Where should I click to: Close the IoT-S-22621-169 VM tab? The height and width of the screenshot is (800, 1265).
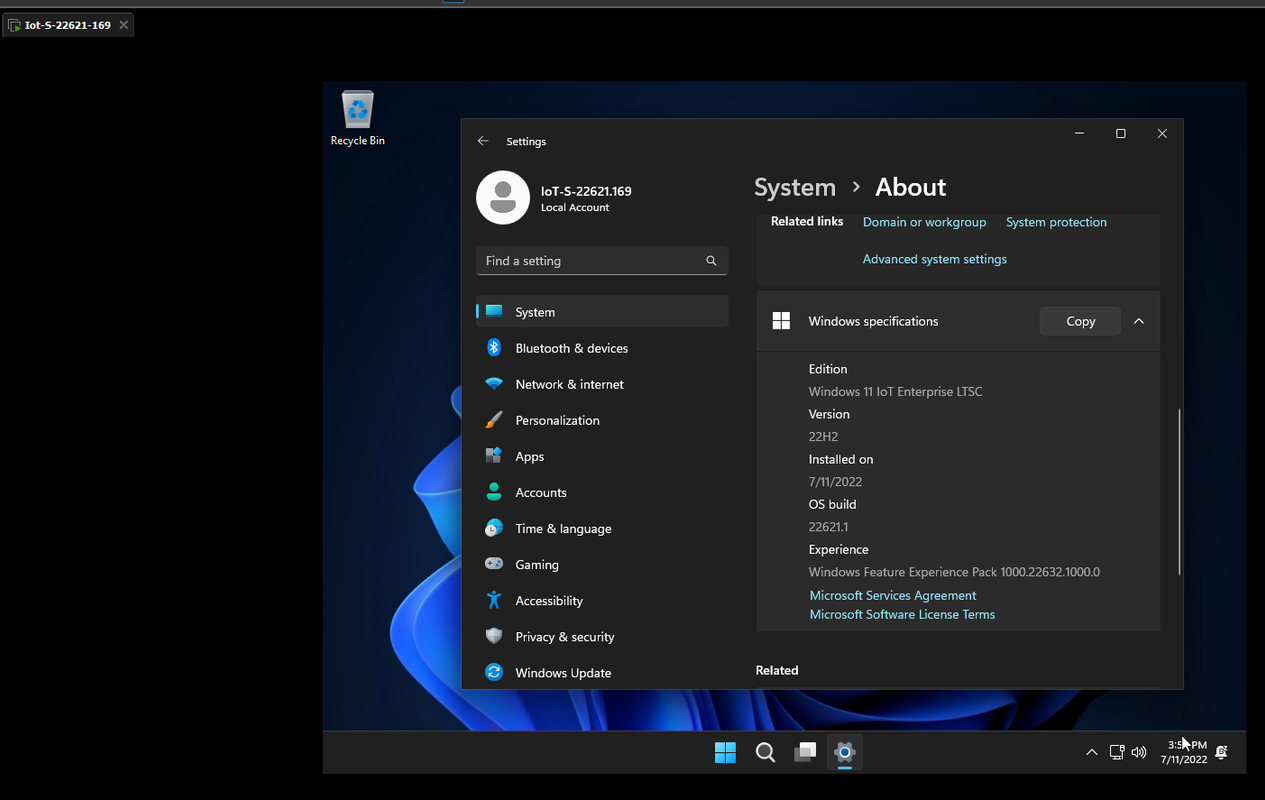point(124,25)
